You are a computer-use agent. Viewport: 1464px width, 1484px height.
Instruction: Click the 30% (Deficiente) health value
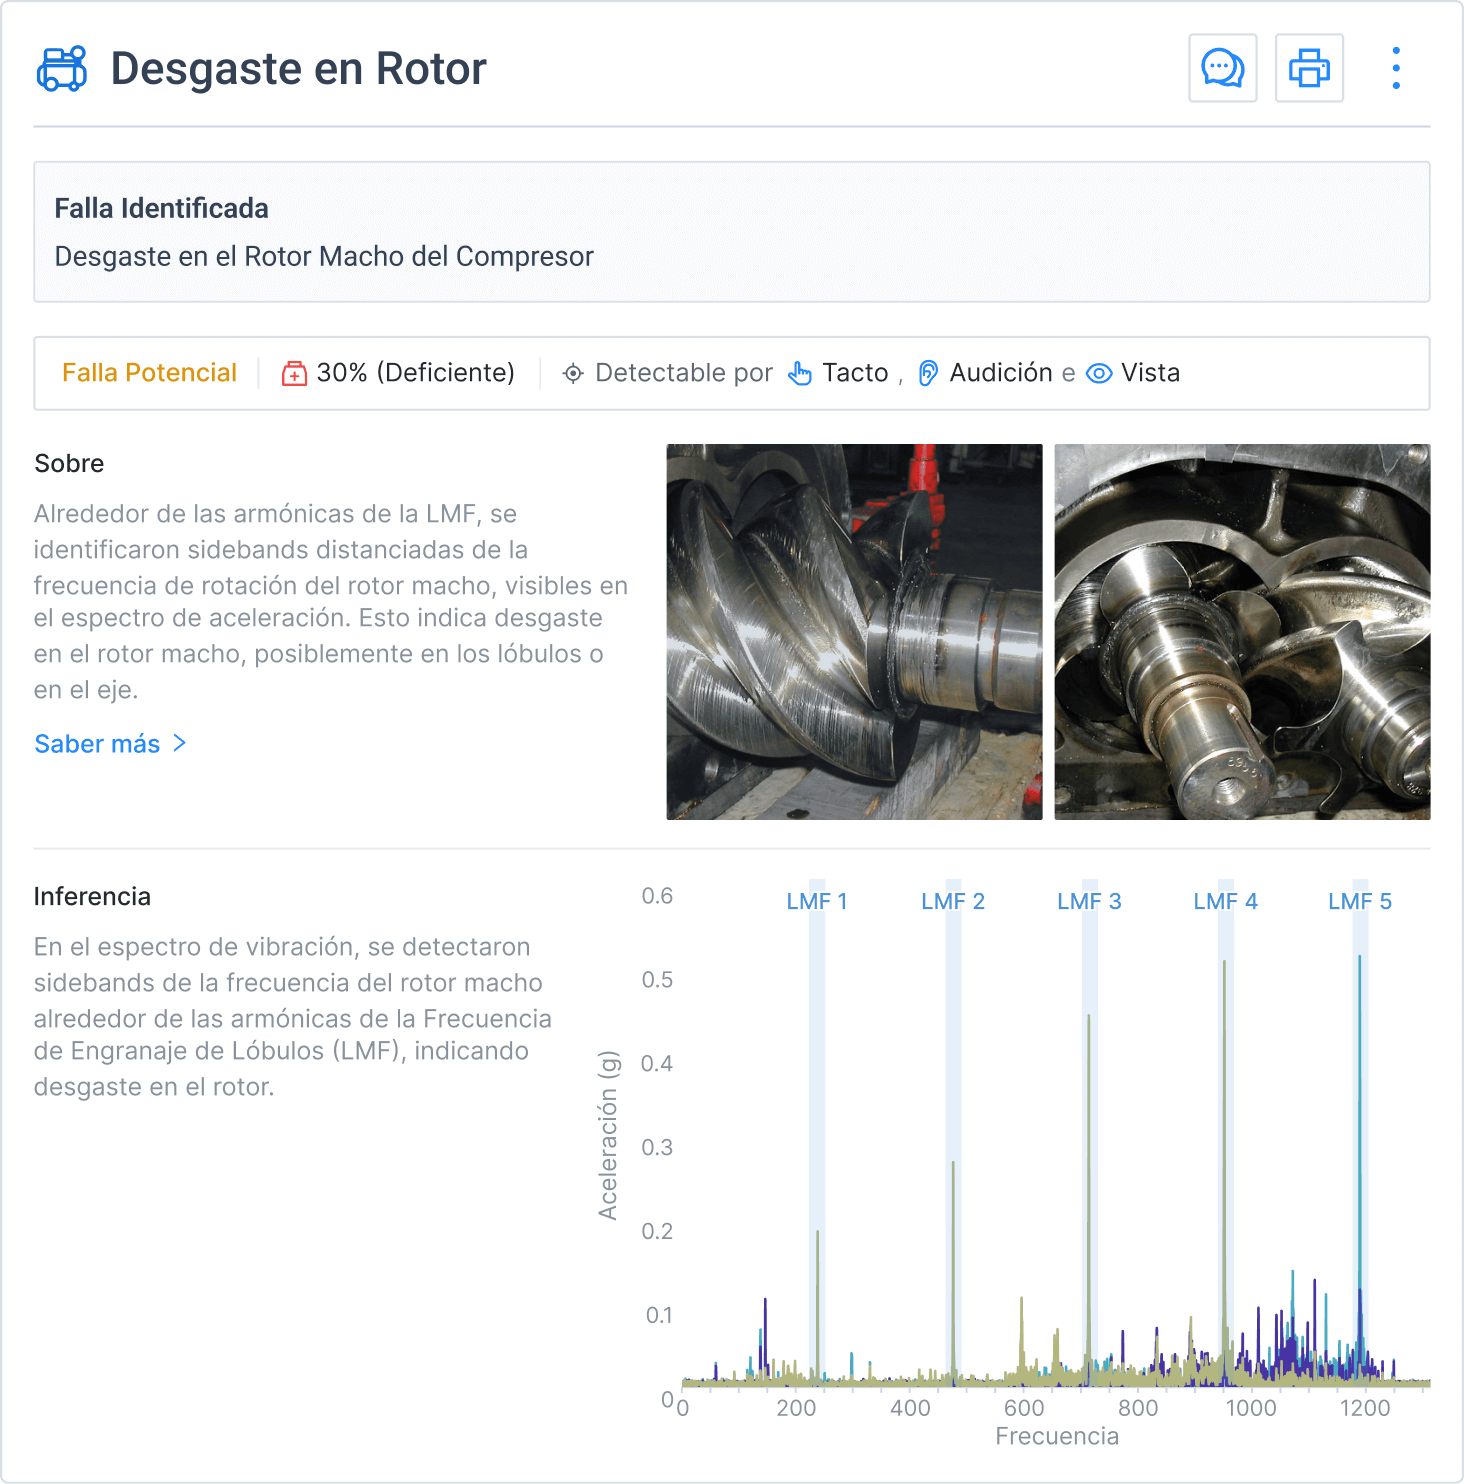pos(415,373)
